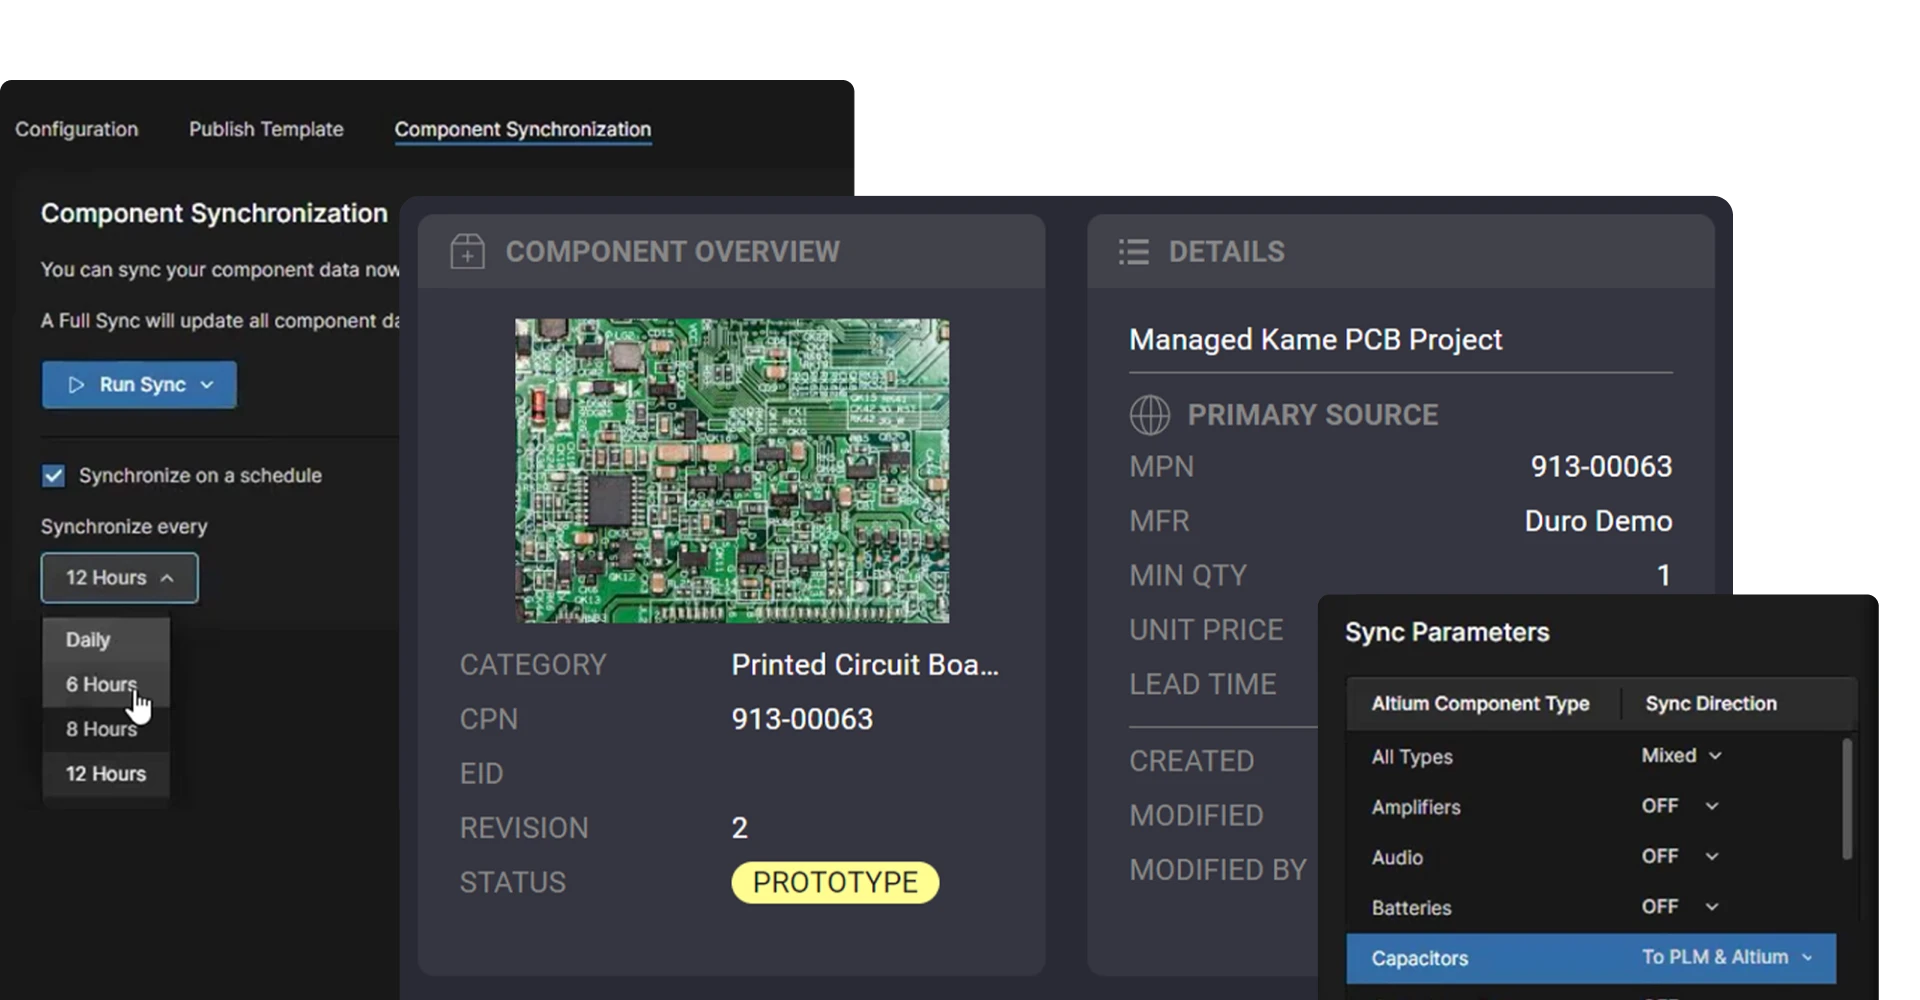1920x1000 pixels.
Task: Click the Audio row label
Action: pyautogui.click(x=1397, y=858)
